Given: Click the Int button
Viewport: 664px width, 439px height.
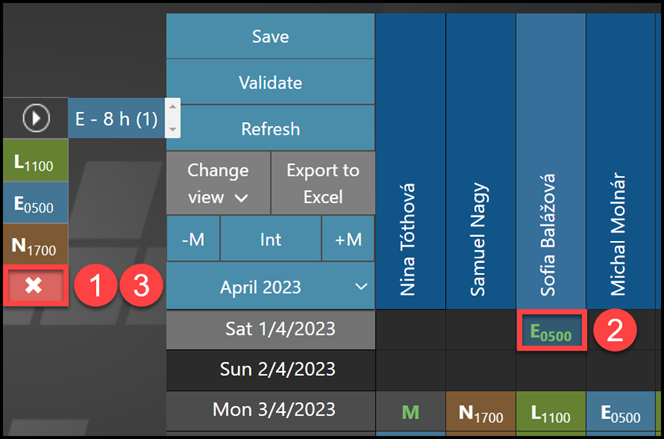Looking at the screenshot, I should pyautogui.click(x=270, y=239).
